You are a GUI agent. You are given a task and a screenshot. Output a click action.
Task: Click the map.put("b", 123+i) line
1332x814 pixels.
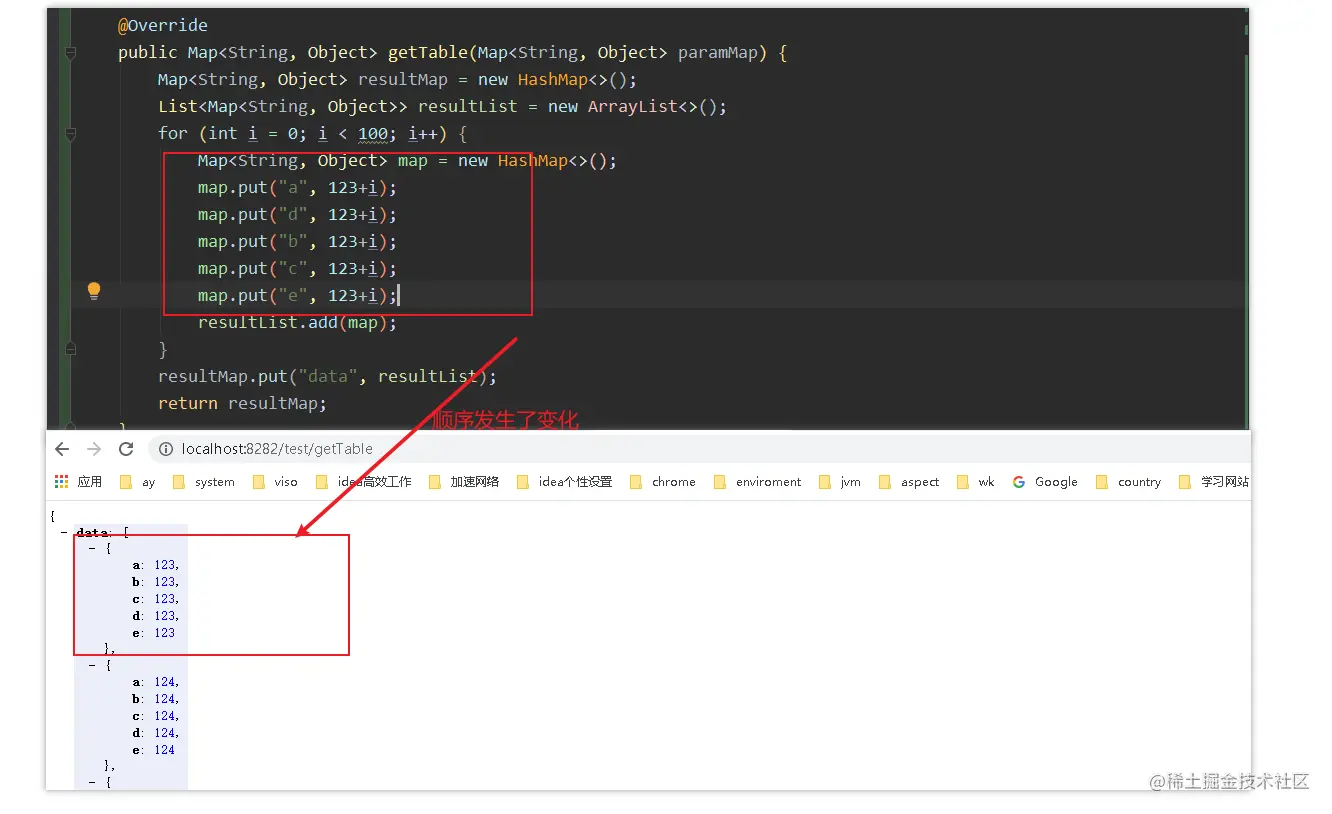point(297,241)
